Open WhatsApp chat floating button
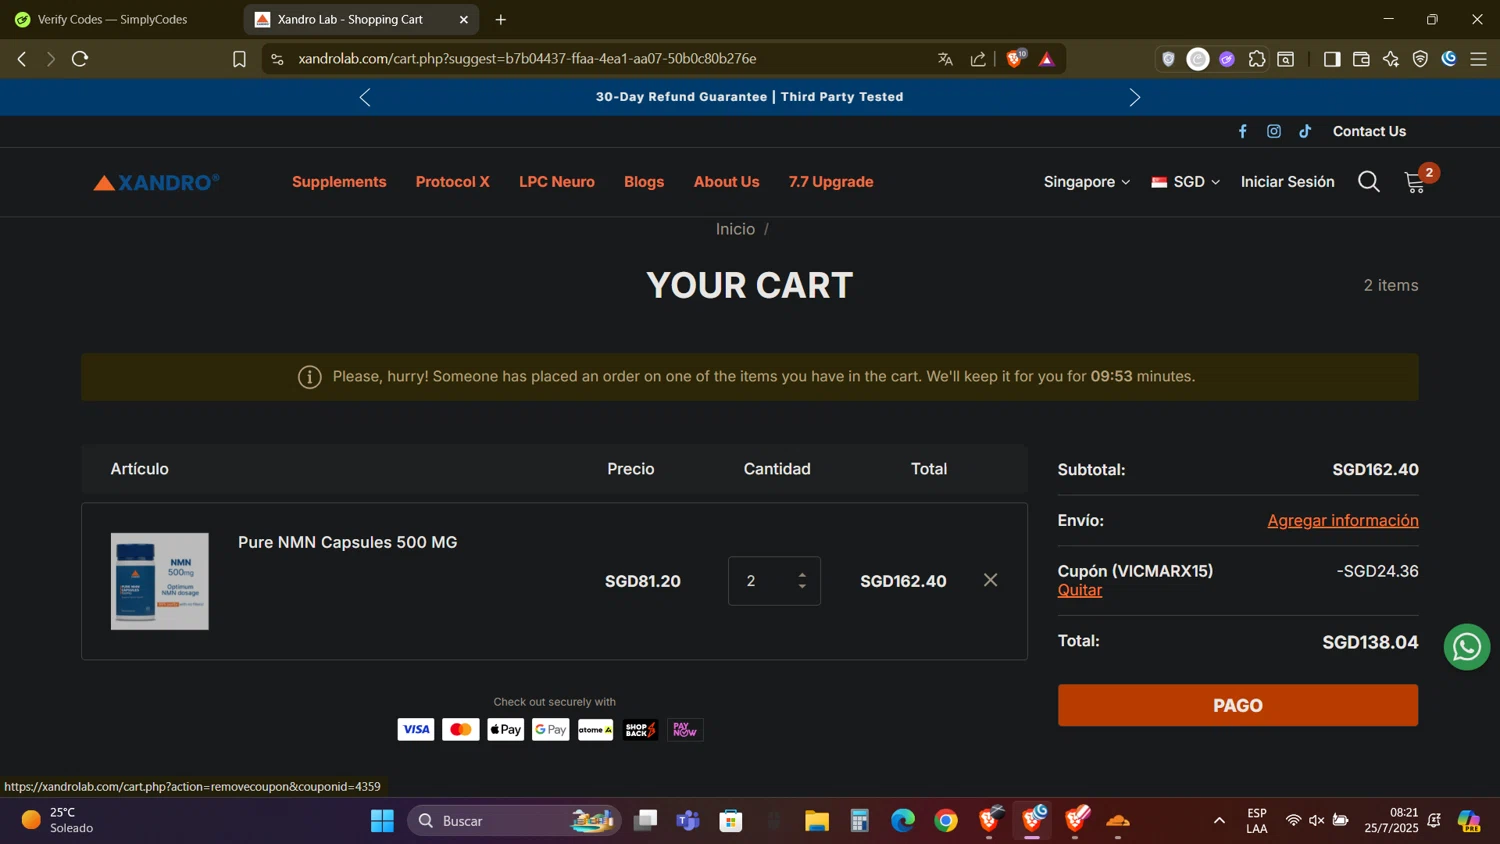 tap(1466, 647)
